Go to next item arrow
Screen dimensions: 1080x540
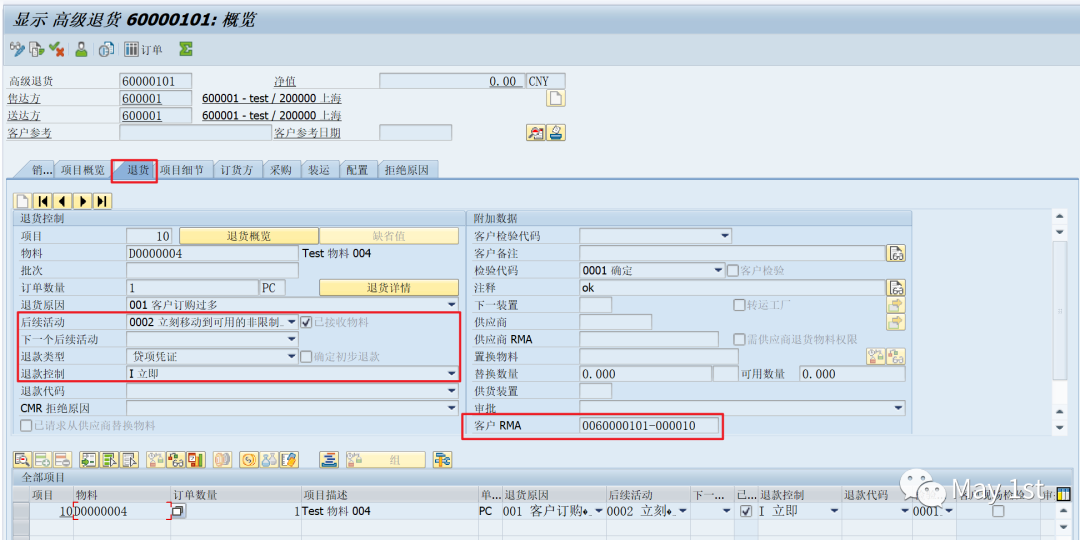(x=83, y=201)
